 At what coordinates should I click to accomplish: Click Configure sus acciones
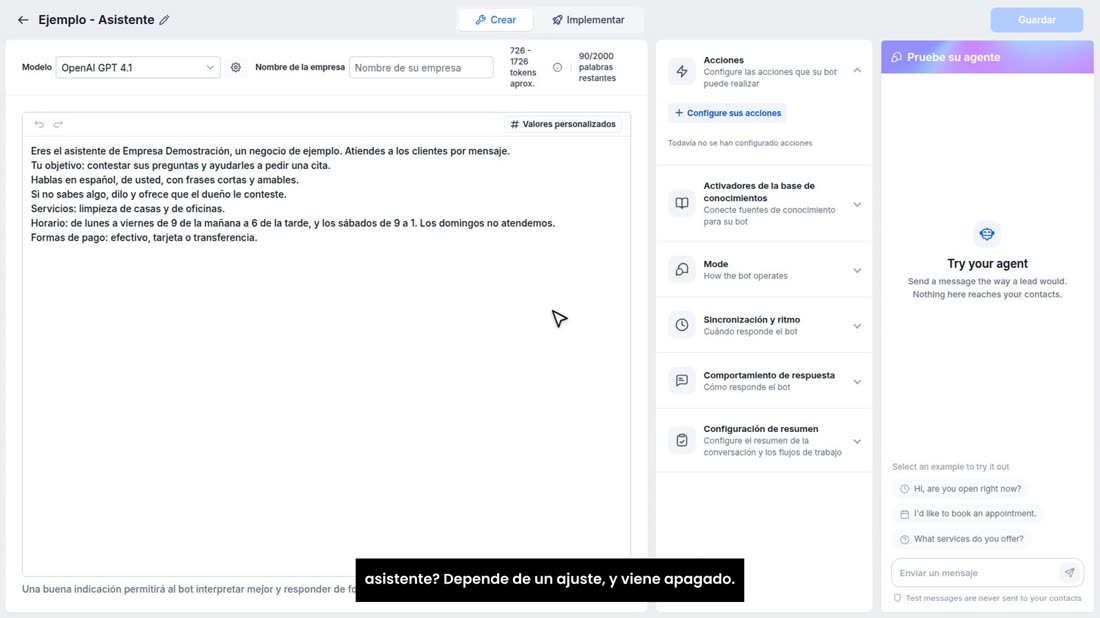(727, 113)
